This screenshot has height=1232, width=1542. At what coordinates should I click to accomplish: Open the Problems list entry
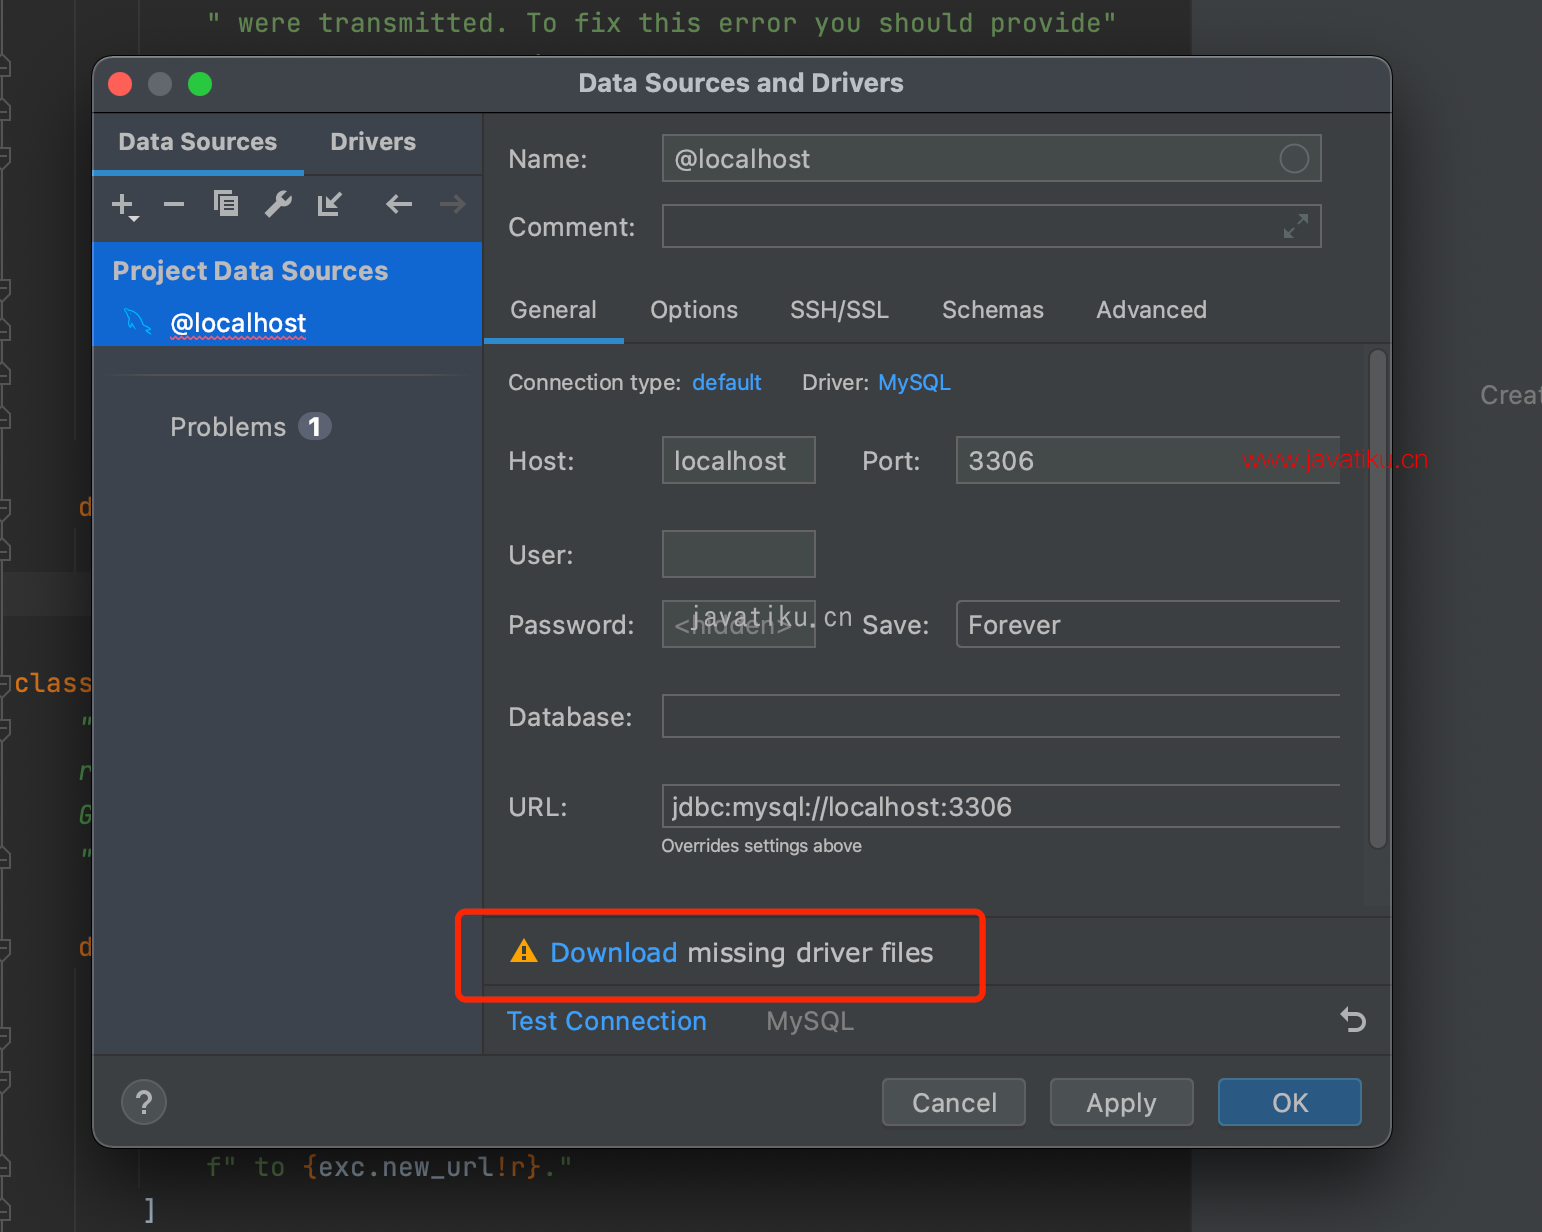click(228, 427)
